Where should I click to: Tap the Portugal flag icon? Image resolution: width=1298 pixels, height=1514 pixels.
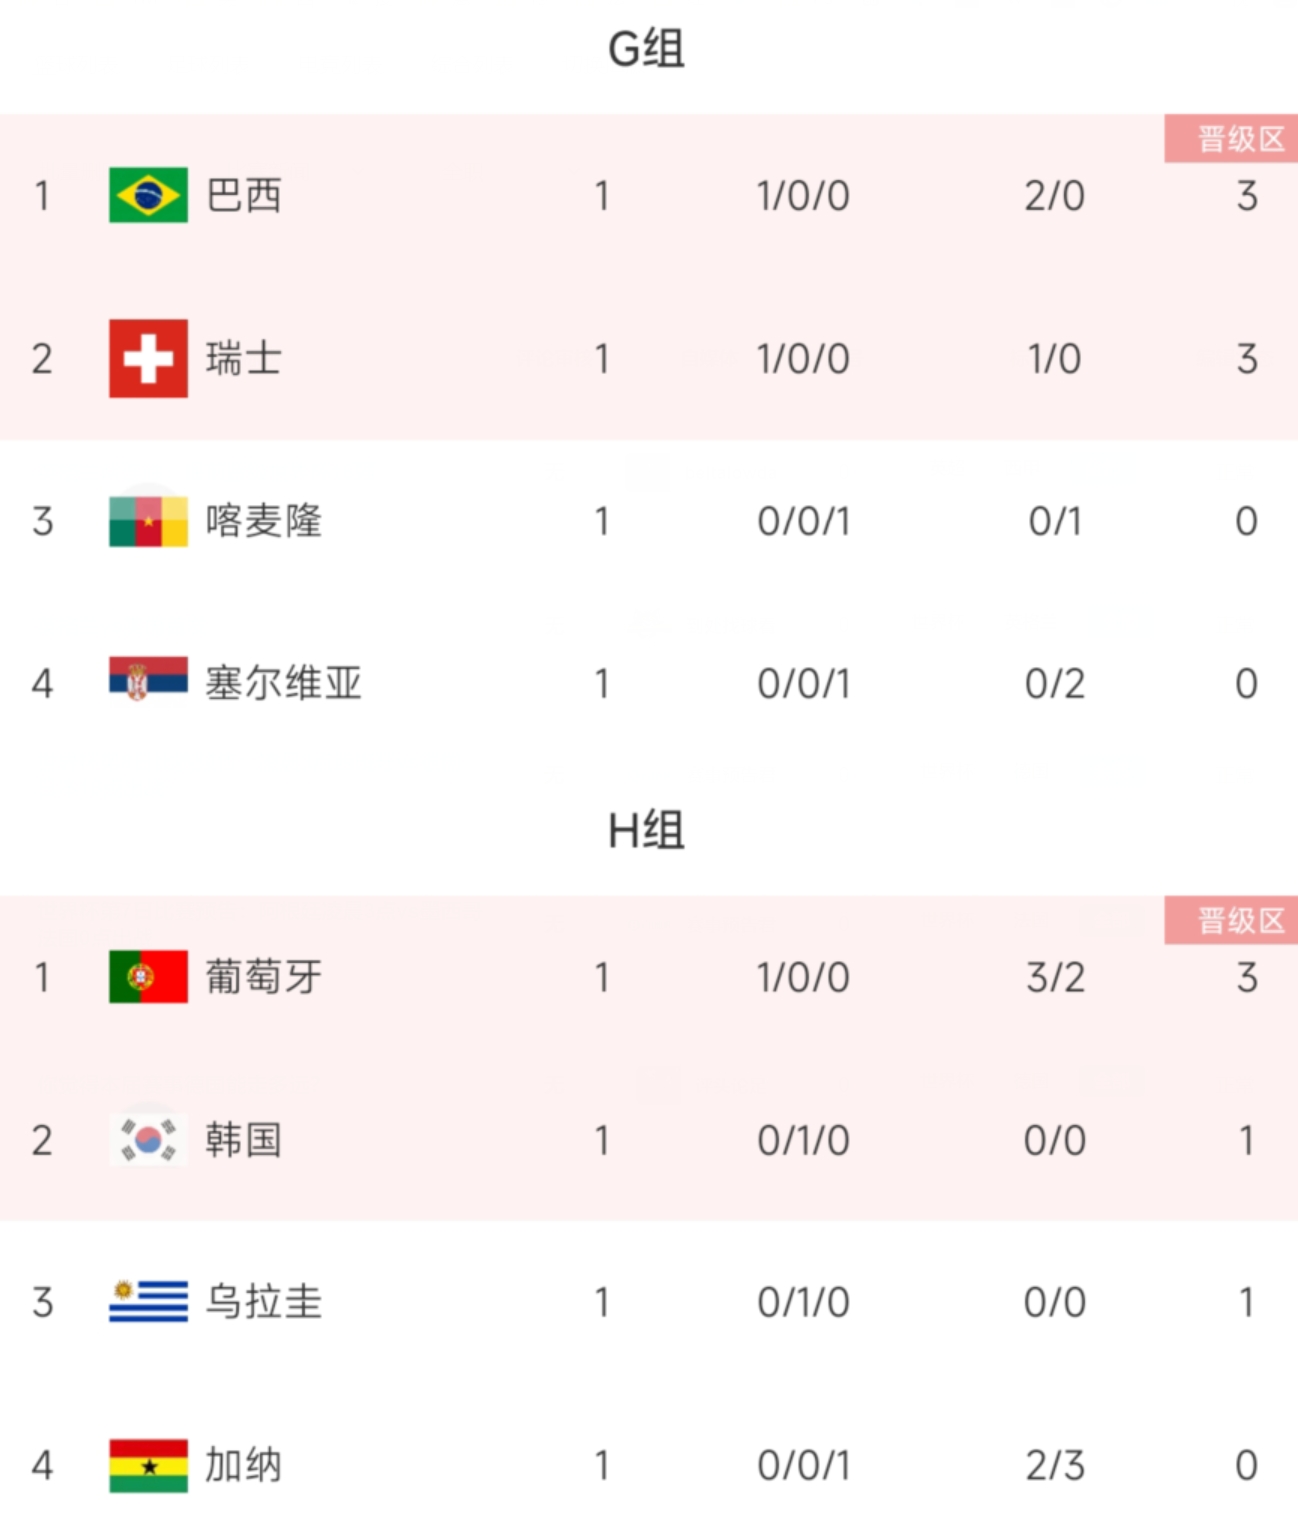click(148, 976)
